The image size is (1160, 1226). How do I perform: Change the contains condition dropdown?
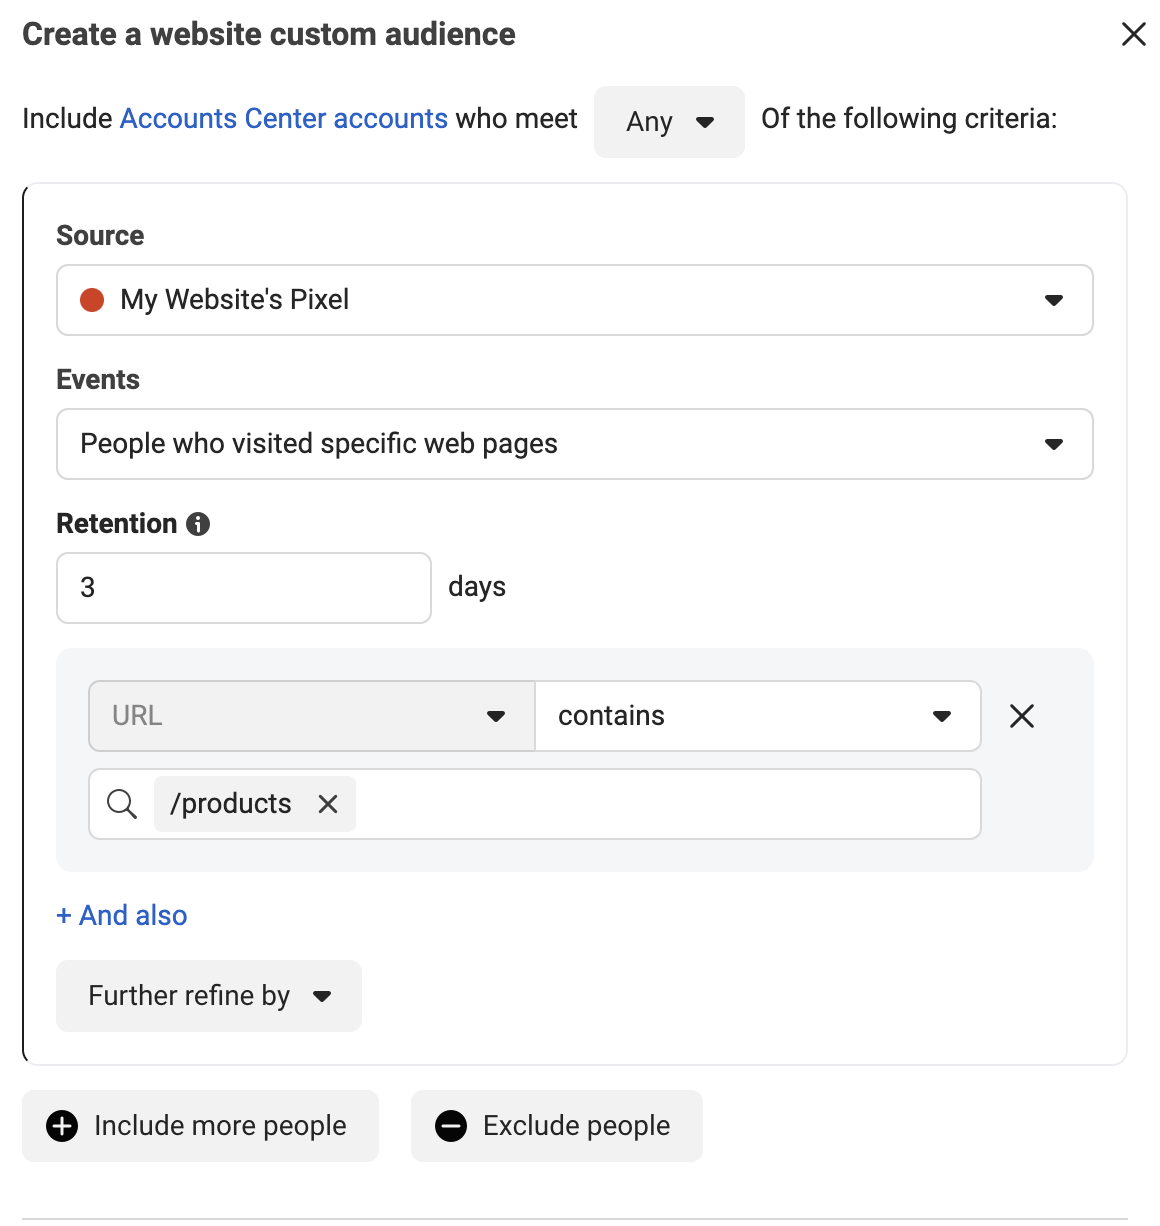[758, 716]
